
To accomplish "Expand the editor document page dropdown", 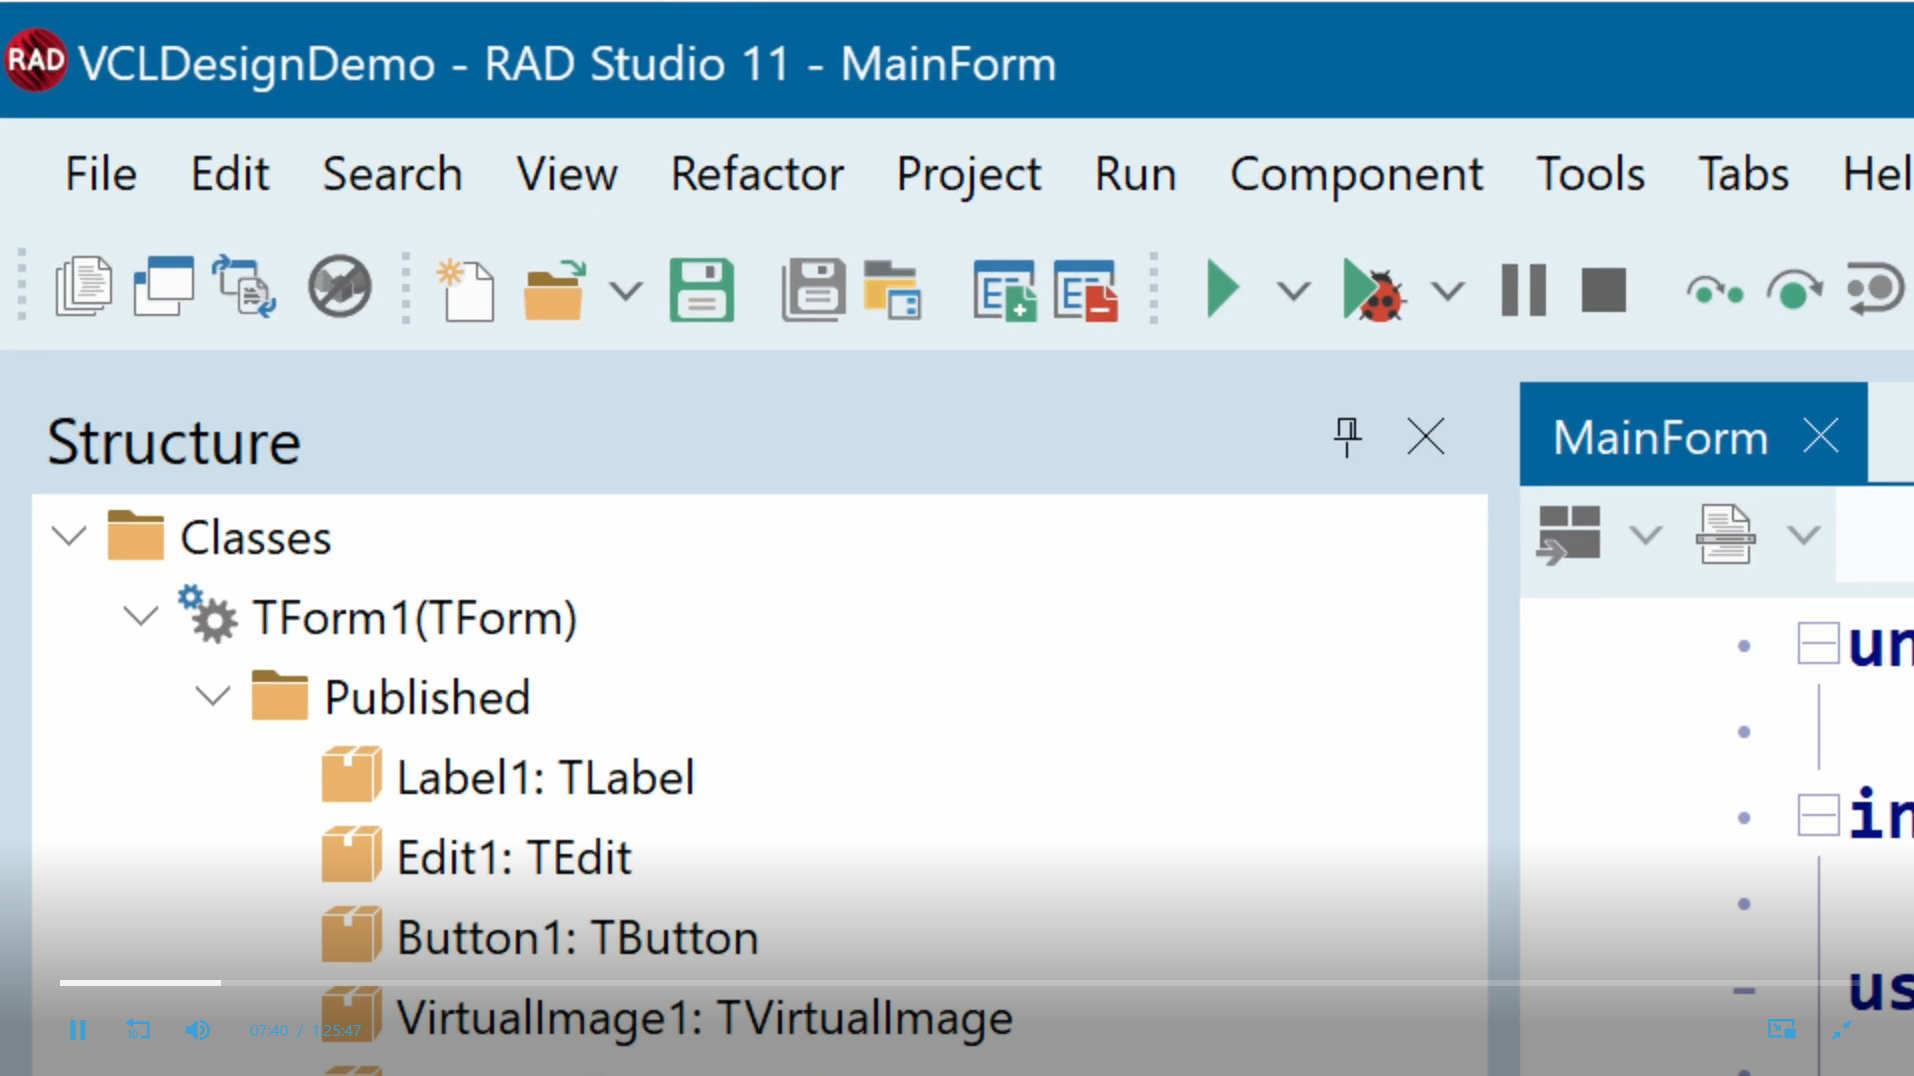I will point(1804,535).
